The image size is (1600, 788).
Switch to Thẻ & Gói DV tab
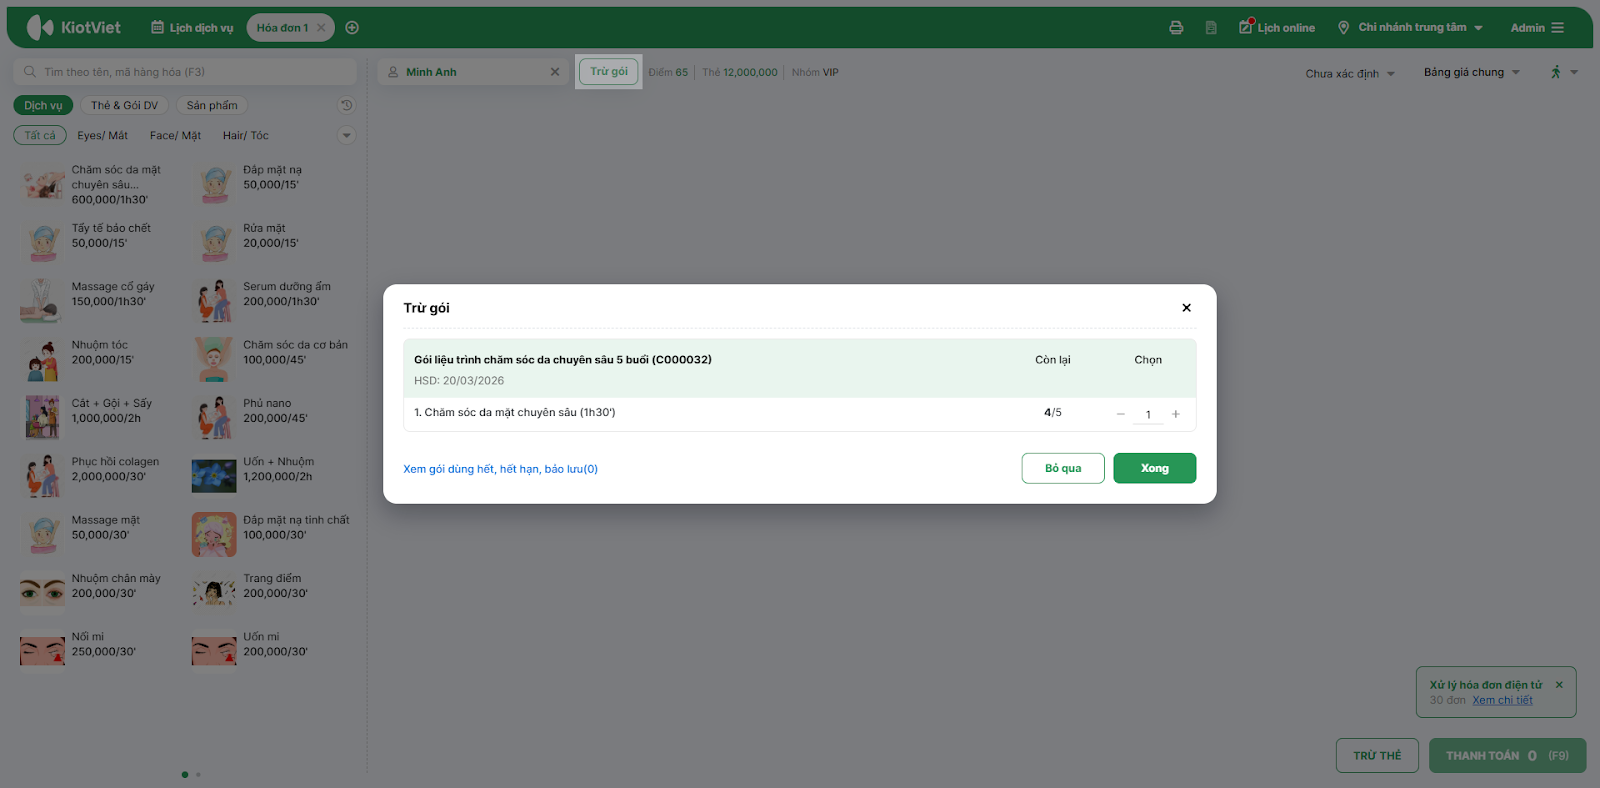(124, 105)
